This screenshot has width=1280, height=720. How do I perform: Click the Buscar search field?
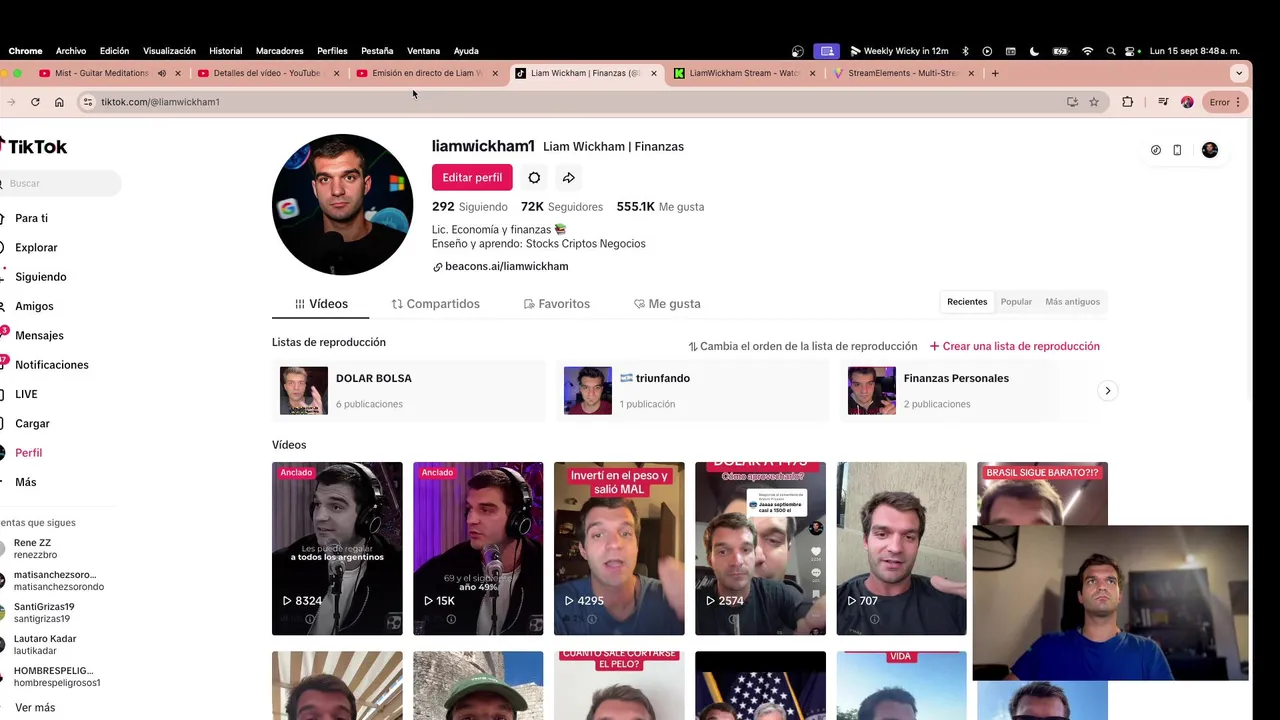[x=60, y=183]
